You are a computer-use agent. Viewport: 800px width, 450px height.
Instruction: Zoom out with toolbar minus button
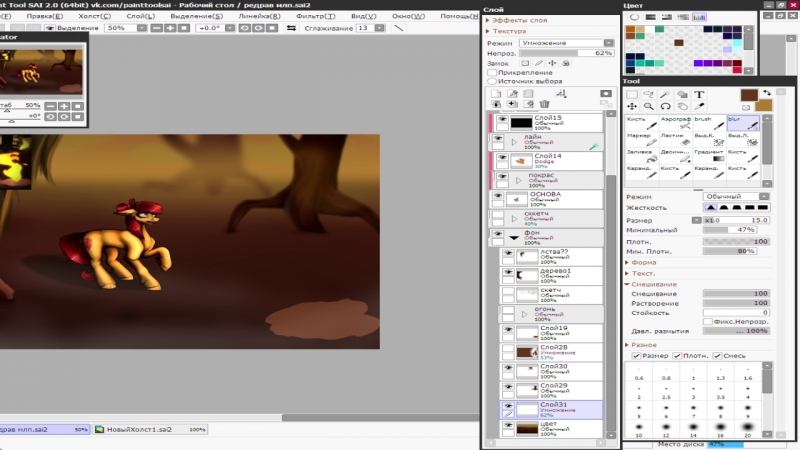click(157, 28)
